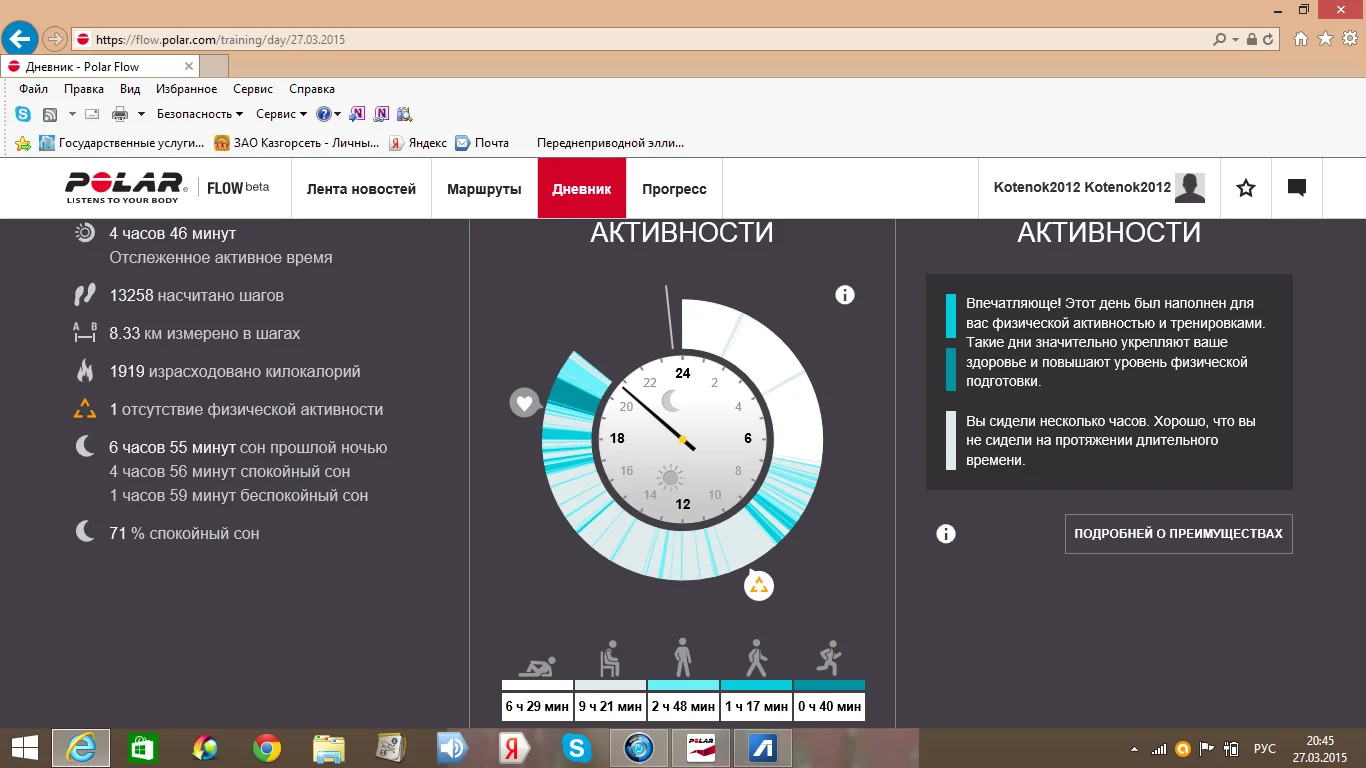1366x768 pixels.
Task: Click the inactivity alert triangle marker on dial
Action: point(759,585)
